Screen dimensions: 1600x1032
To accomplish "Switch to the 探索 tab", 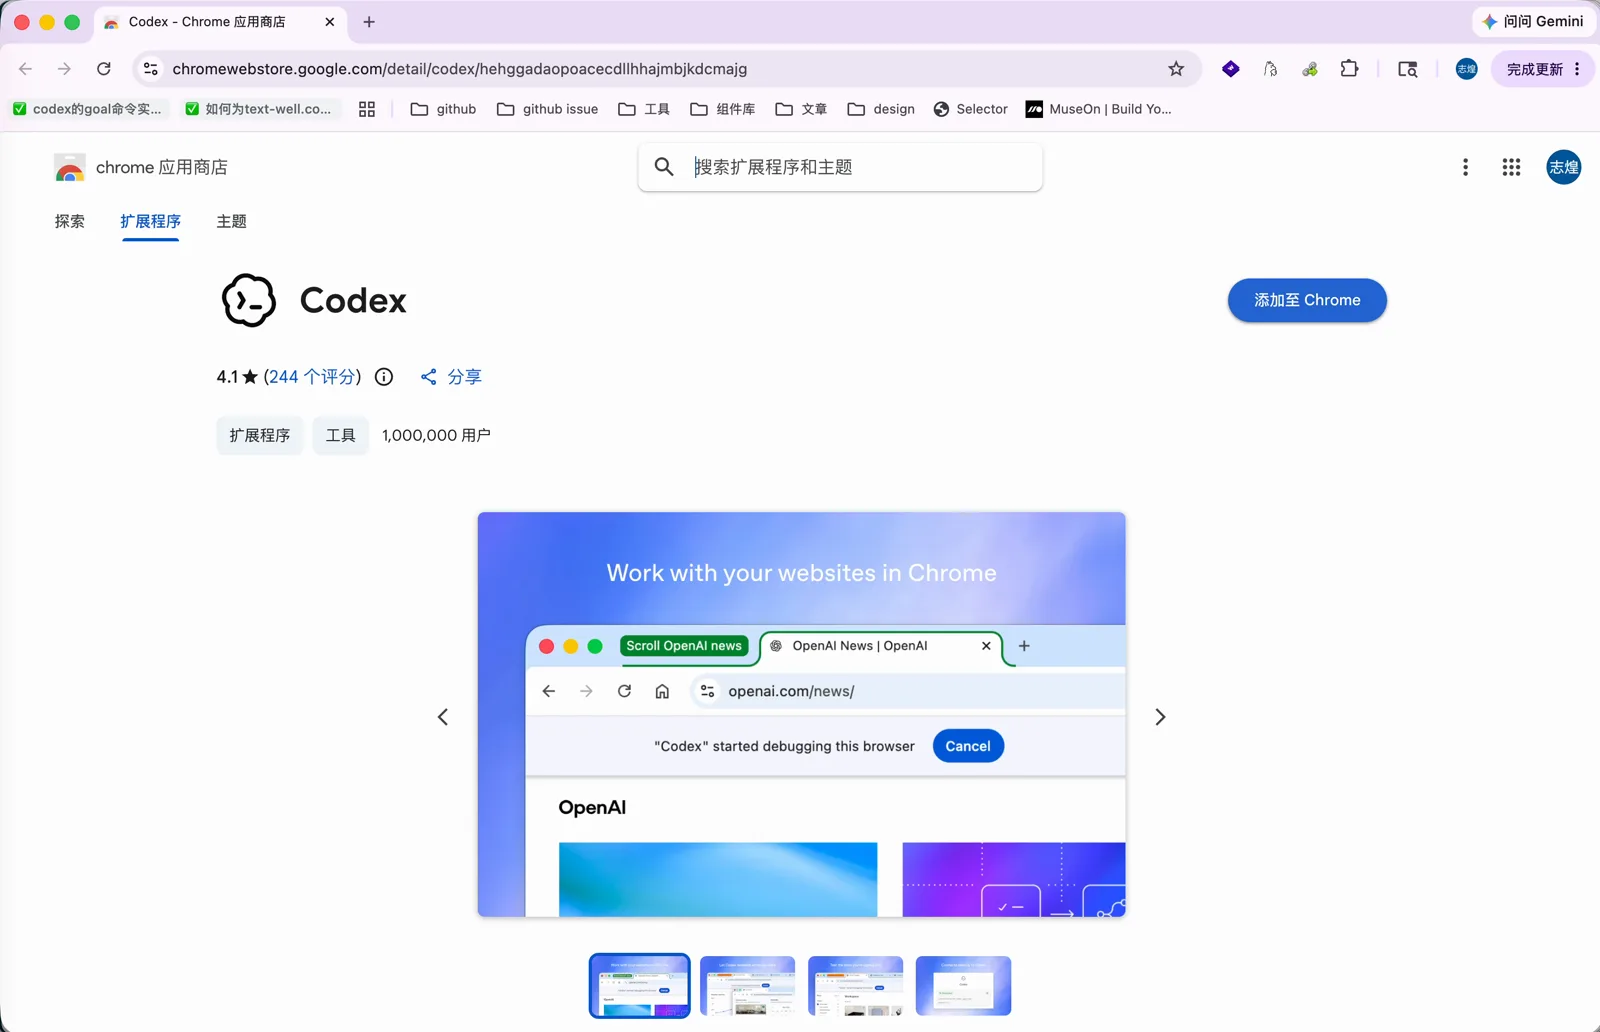I will click(70, 221).
